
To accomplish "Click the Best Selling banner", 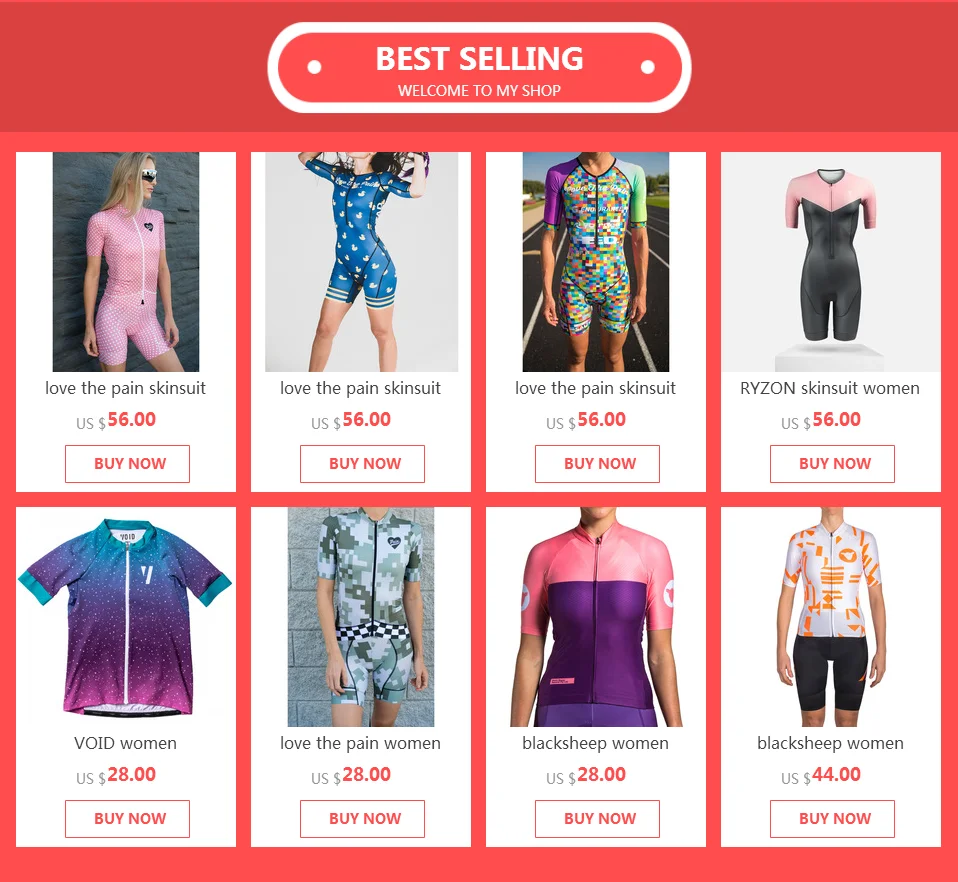I will [480, 68].
